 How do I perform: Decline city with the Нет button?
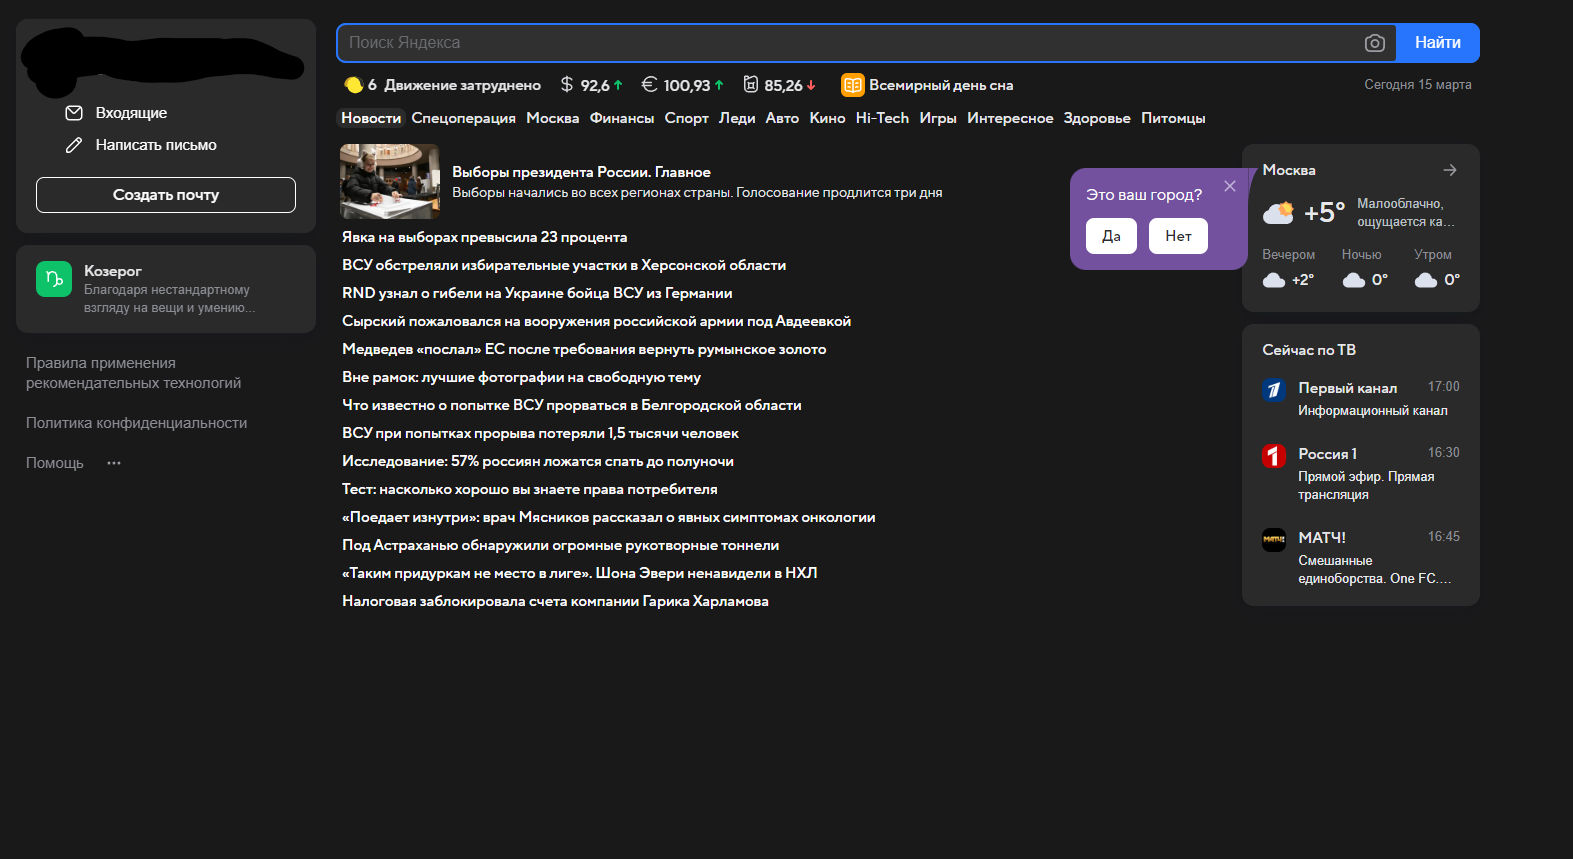(1178, 236)
